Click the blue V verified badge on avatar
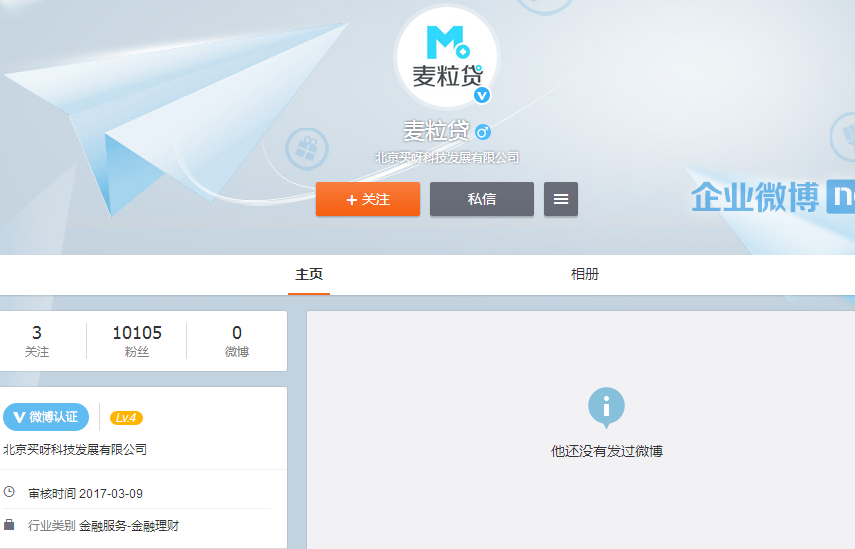Viewport: 855px width, 549px height. click(481, 95)
